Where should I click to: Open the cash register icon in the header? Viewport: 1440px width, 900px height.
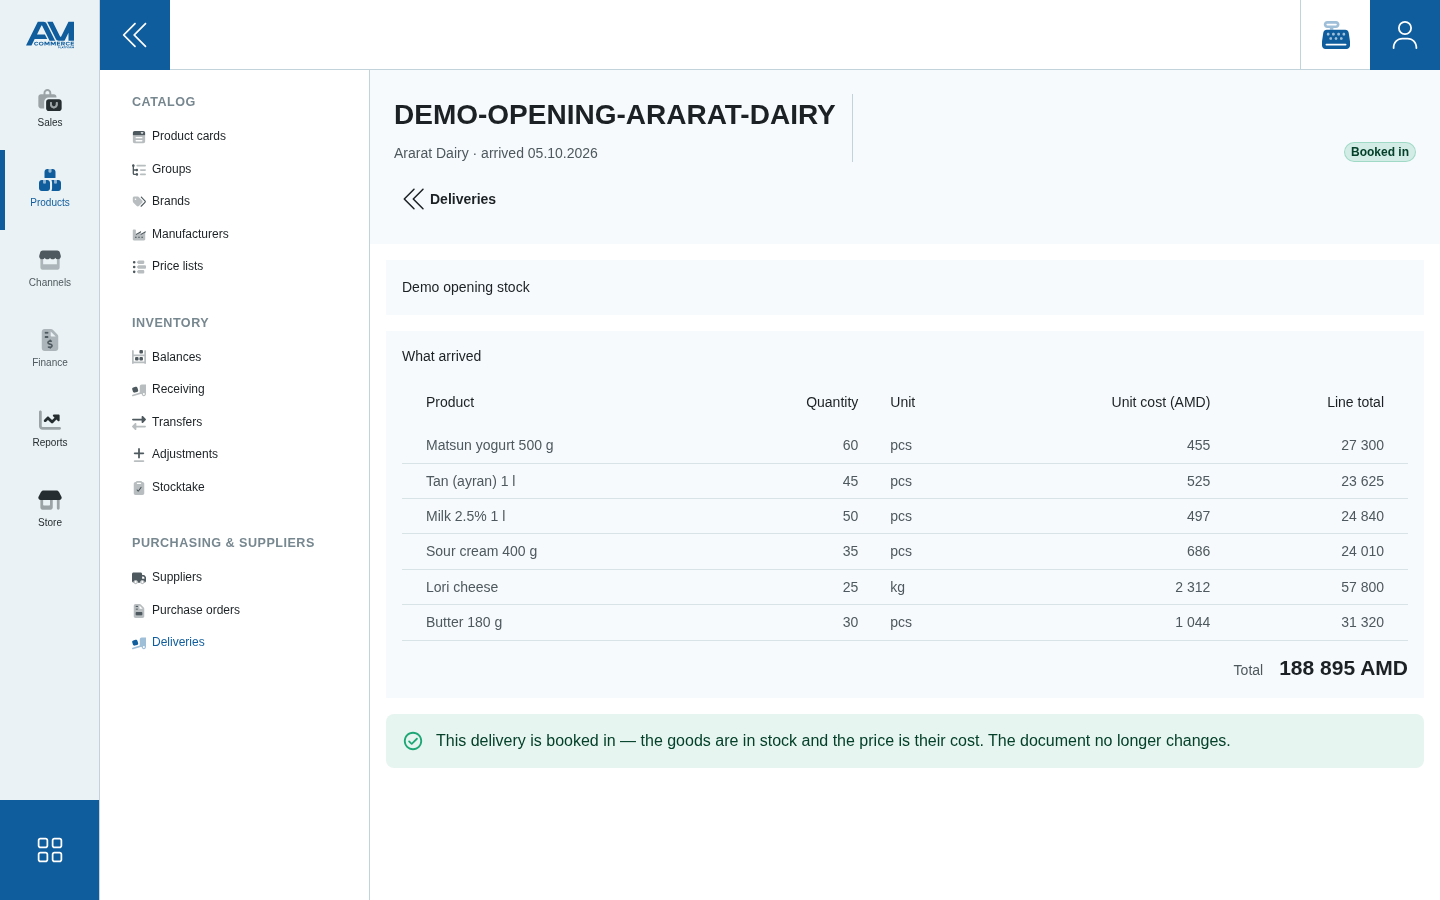[x=1335, y=35]
